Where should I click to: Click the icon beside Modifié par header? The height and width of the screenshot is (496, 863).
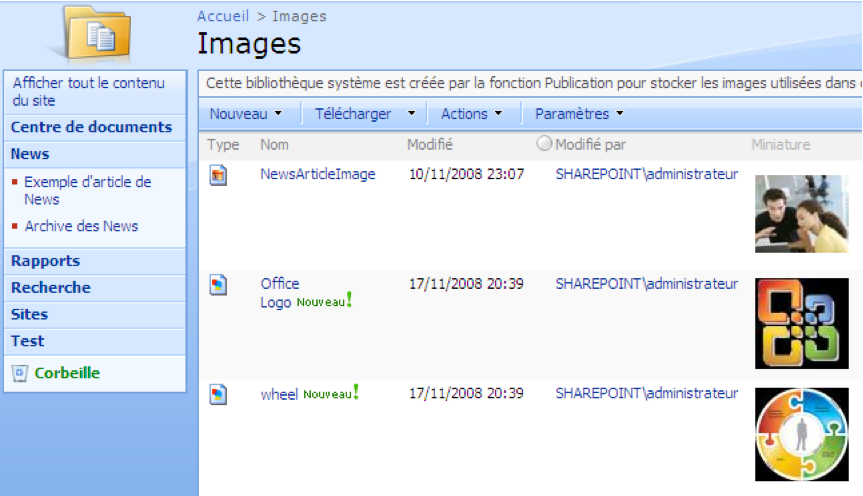544,144
